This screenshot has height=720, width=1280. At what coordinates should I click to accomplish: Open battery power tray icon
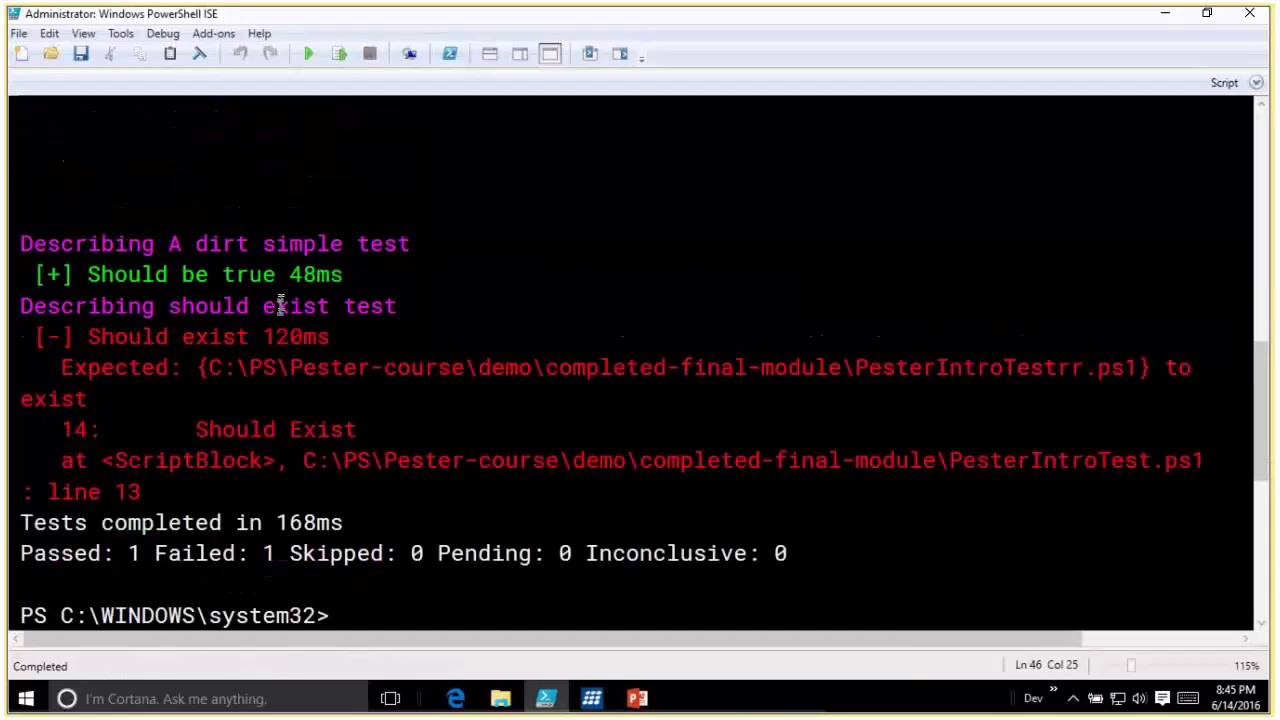click(x=1096, y=698)
